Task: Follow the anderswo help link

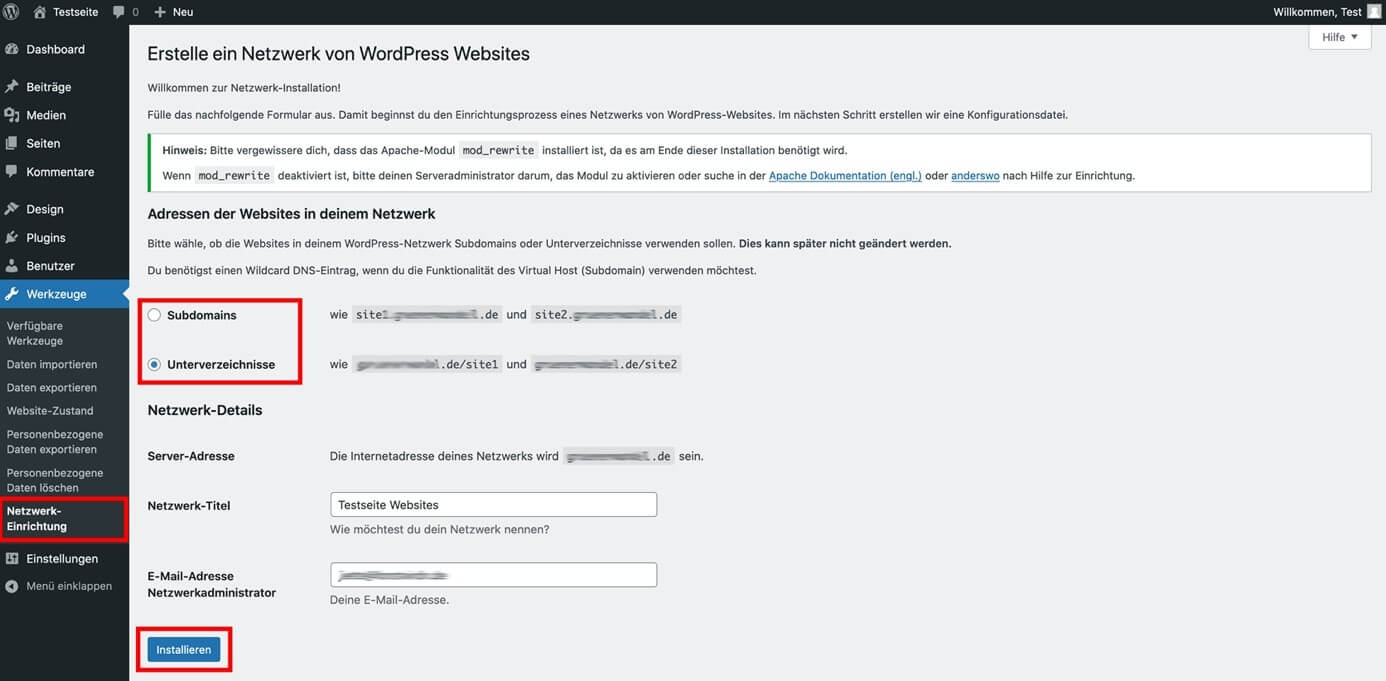Action: point(975,176)
